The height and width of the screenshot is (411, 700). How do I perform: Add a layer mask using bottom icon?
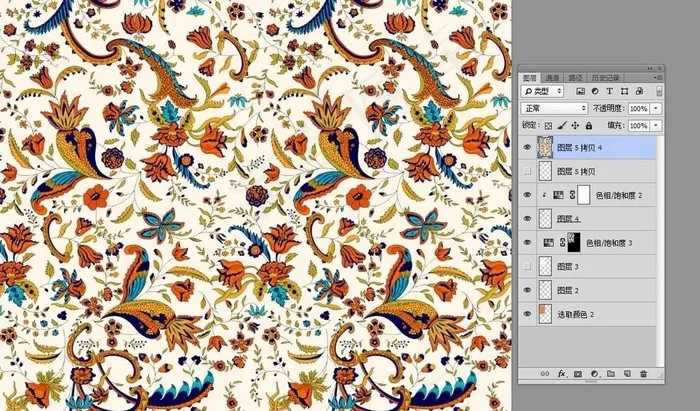click(x=577, y=373)
